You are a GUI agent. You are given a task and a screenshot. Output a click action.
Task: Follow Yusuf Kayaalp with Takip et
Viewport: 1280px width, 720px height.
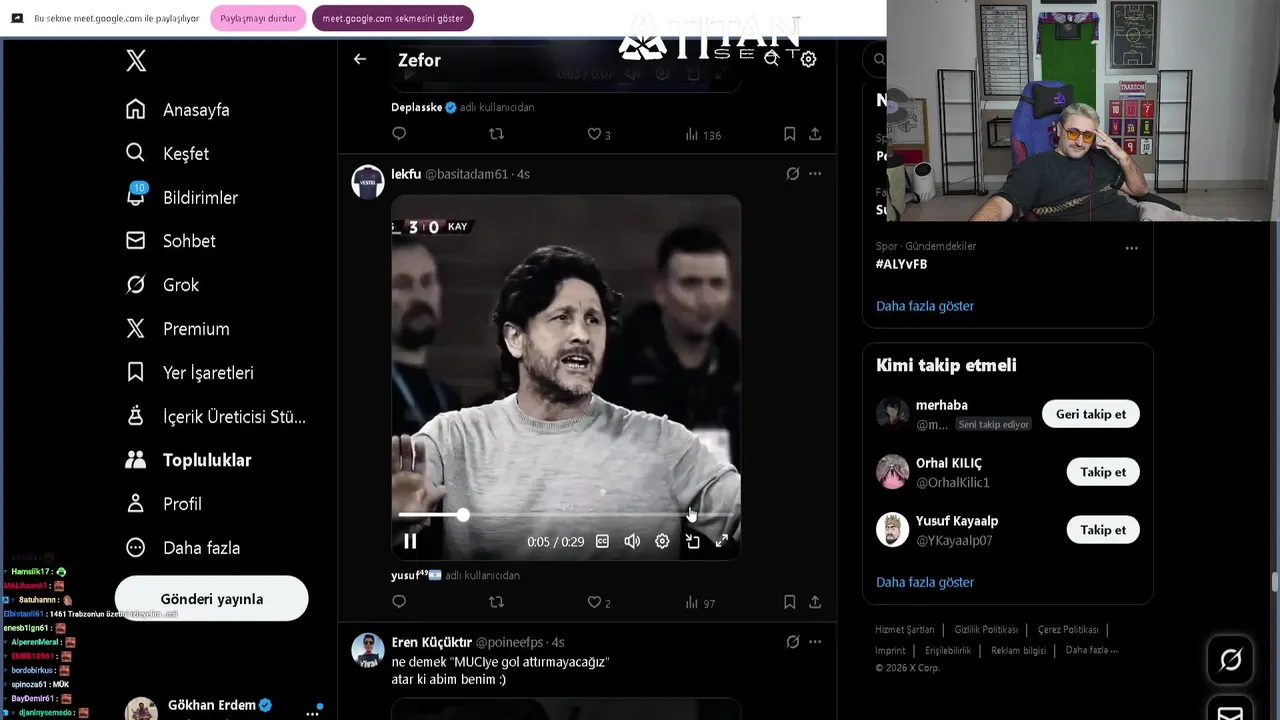click(x=1103, y=530)
